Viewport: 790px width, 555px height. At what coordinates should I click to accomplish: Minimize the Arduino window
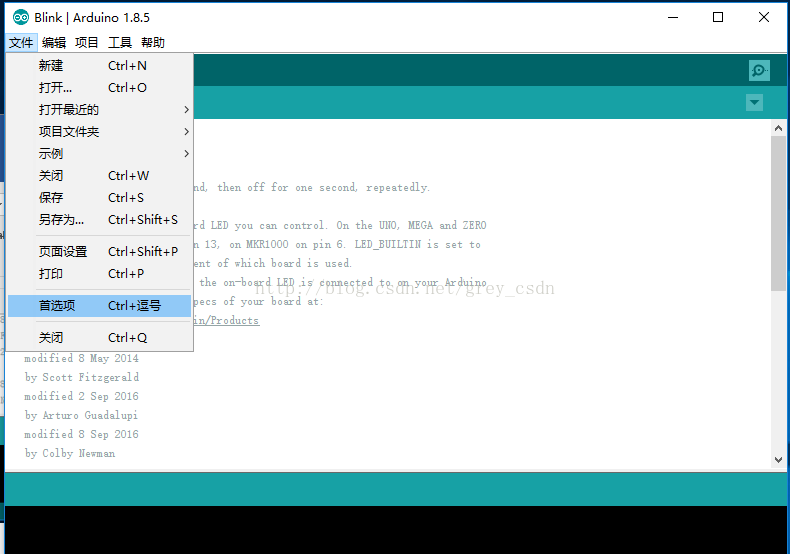673,18
